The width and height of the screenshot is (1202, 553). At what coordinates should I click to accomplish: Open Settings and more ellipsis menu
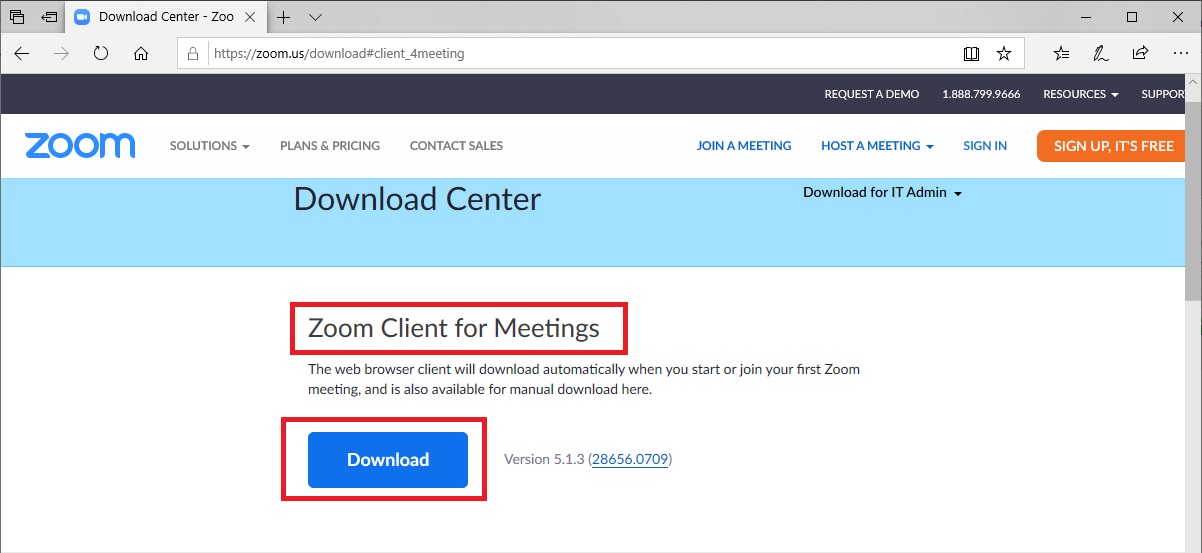1179,54
